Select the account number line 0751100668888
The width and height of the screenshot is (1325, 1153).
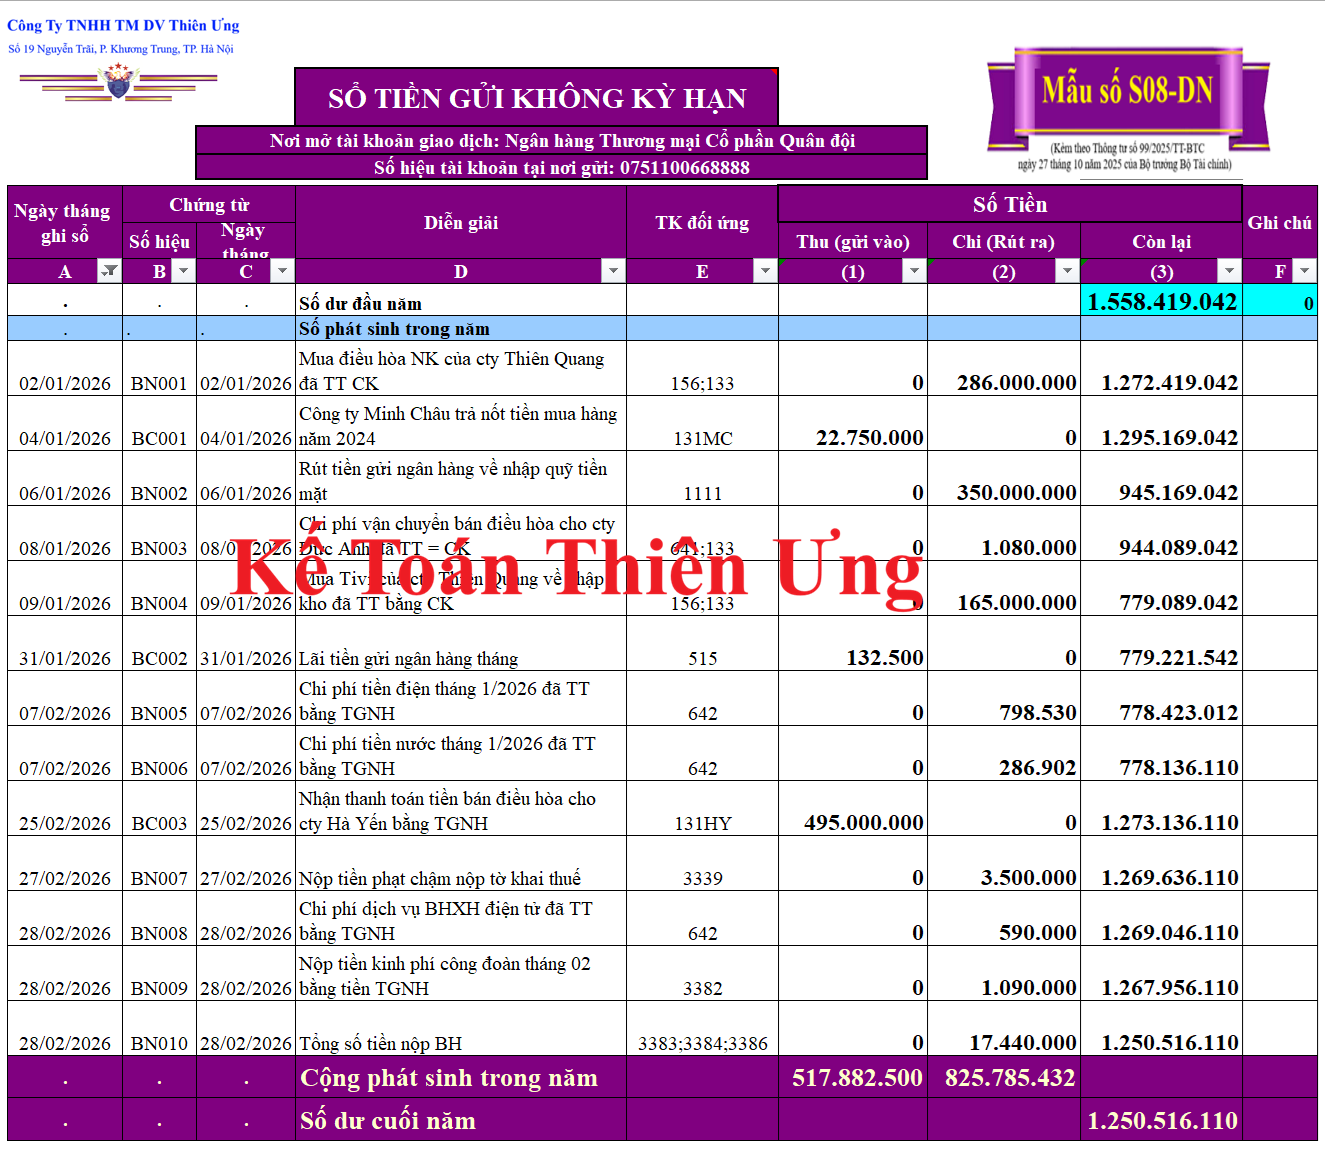coord(561,167)
